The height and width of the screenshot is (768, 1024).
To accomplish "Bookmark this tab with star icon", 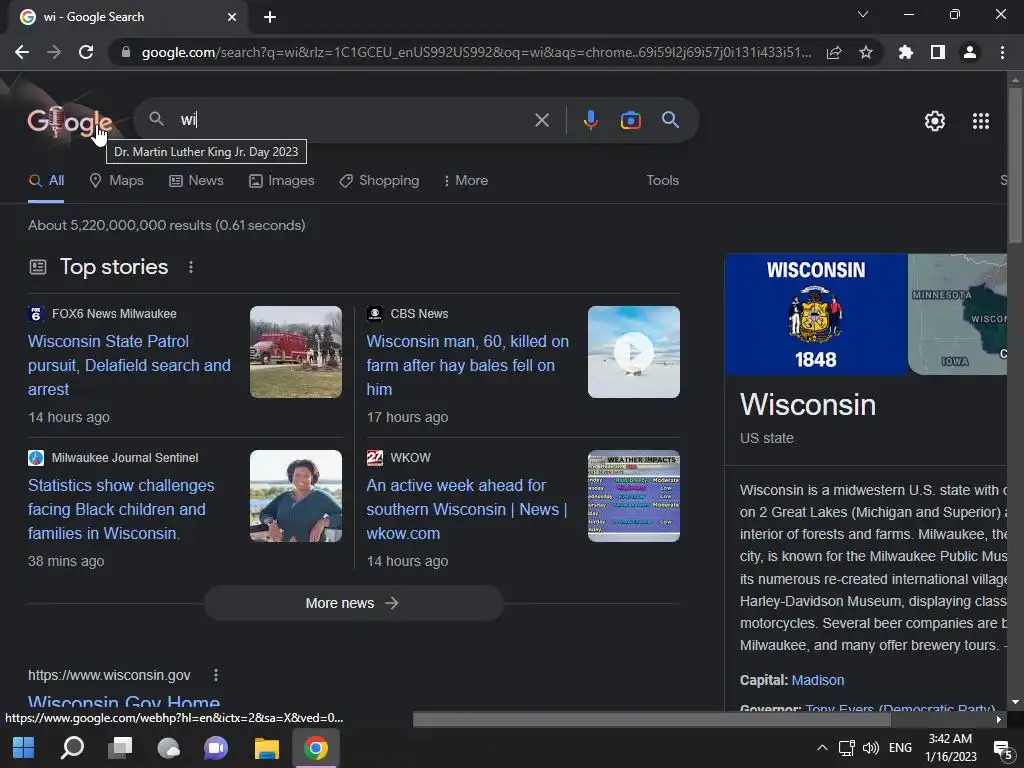I will pyautogui.click(x=865, y=53).
